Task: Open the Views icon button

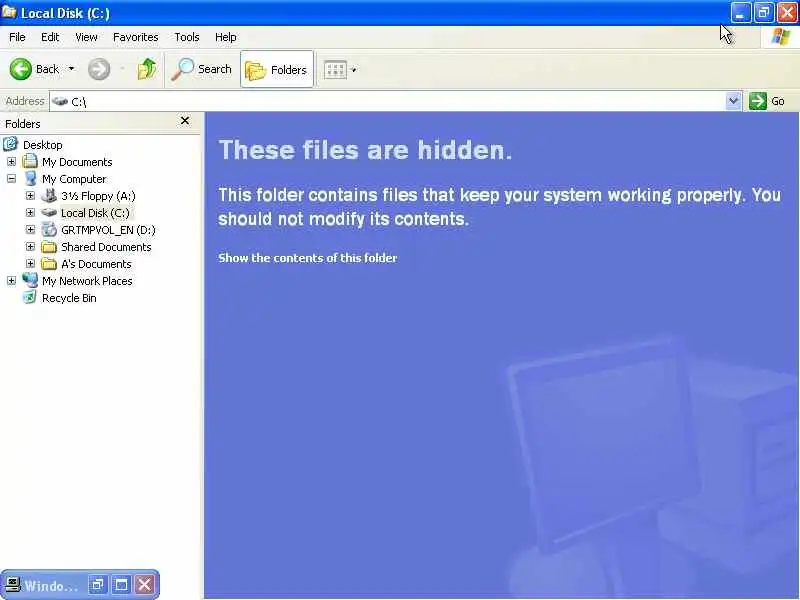Action: click(335, 70)
